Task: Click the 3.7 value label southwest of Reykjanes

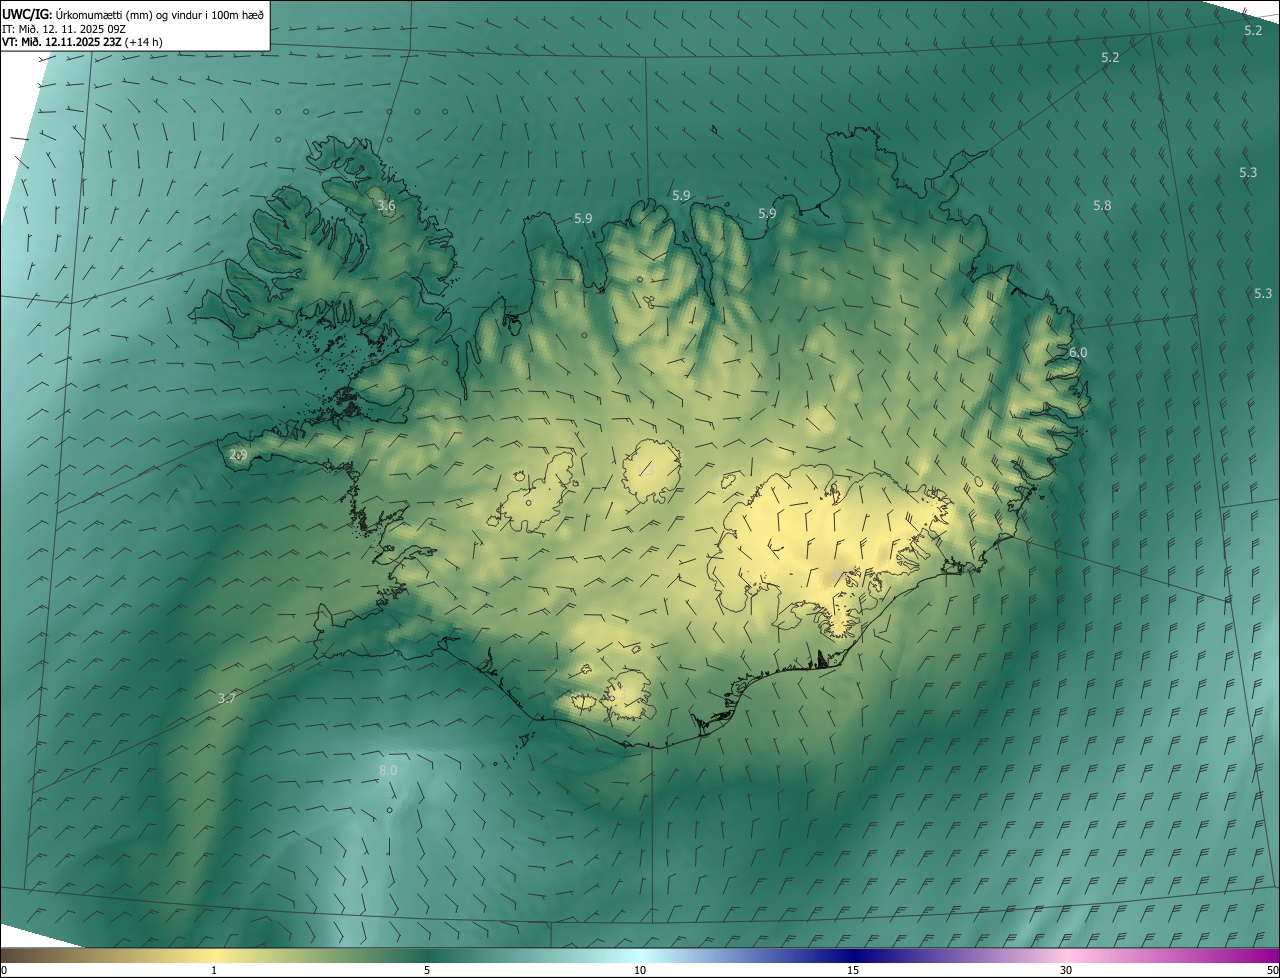Action: 227,699
